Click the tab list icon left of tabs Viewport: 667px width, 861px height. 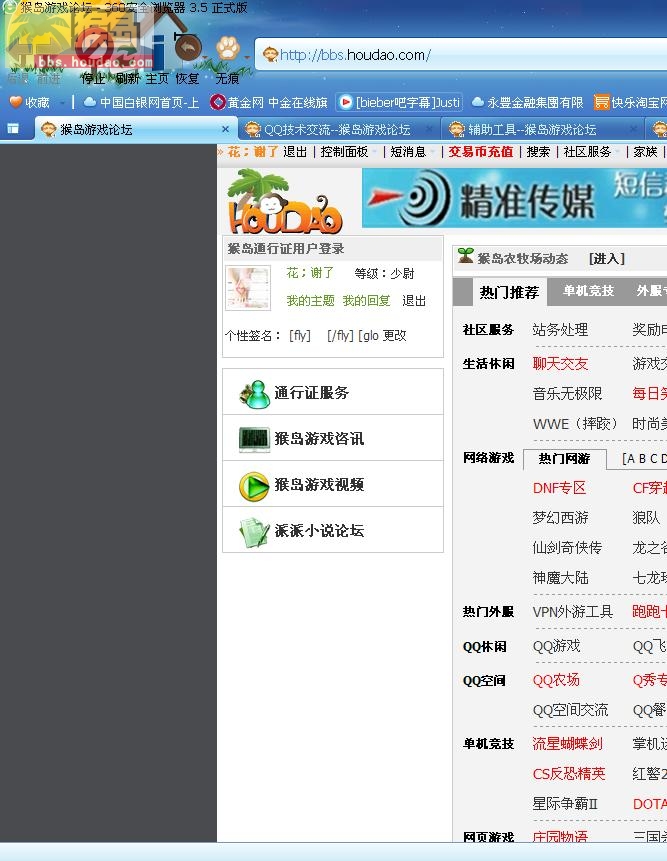coord(13,129)
